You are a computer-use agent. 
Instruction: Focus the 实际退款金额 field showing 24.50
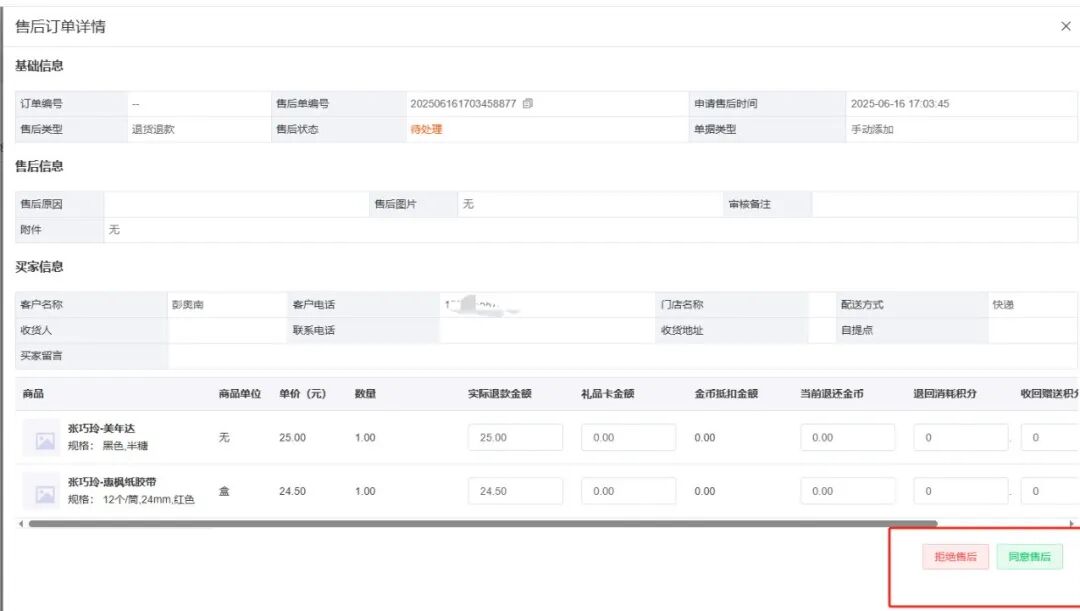tap(515, 491)
